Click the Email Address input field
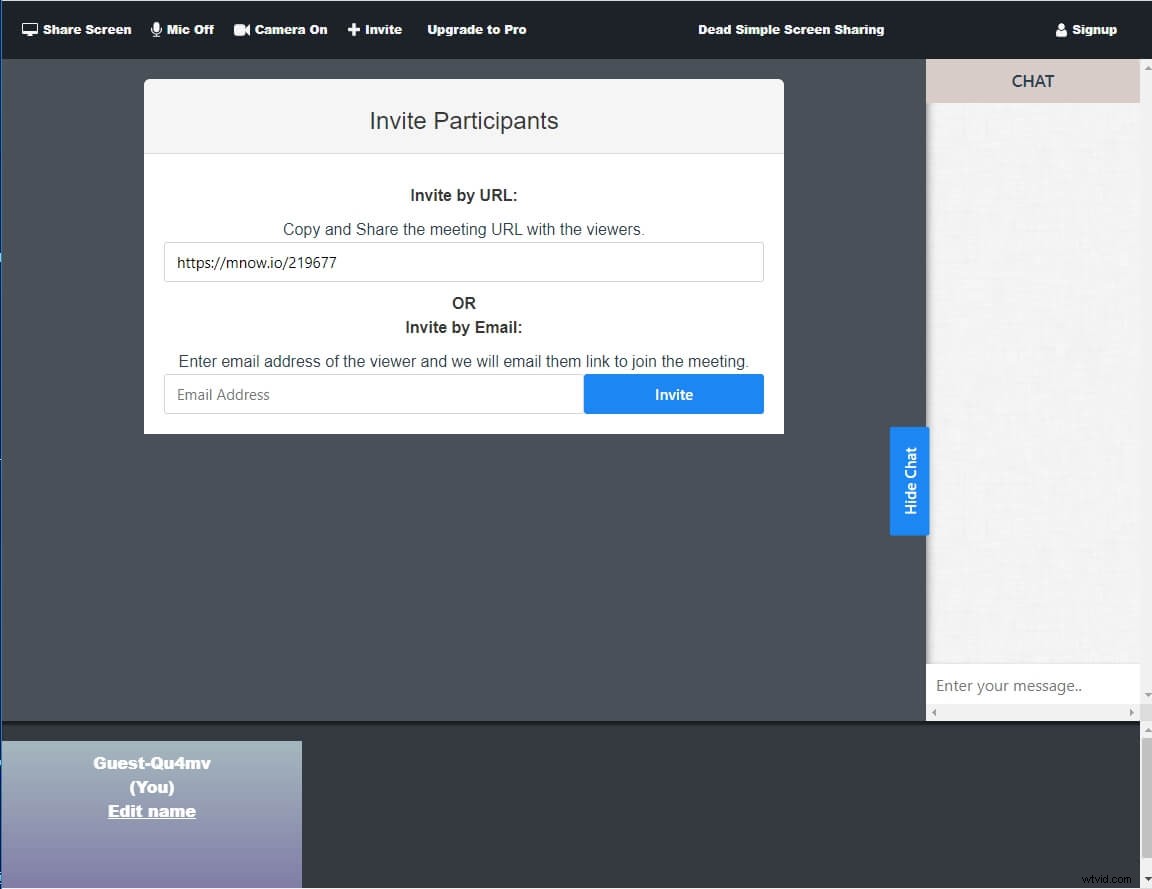The width and height of the screenshot is (1152, 889). (372, 394)
